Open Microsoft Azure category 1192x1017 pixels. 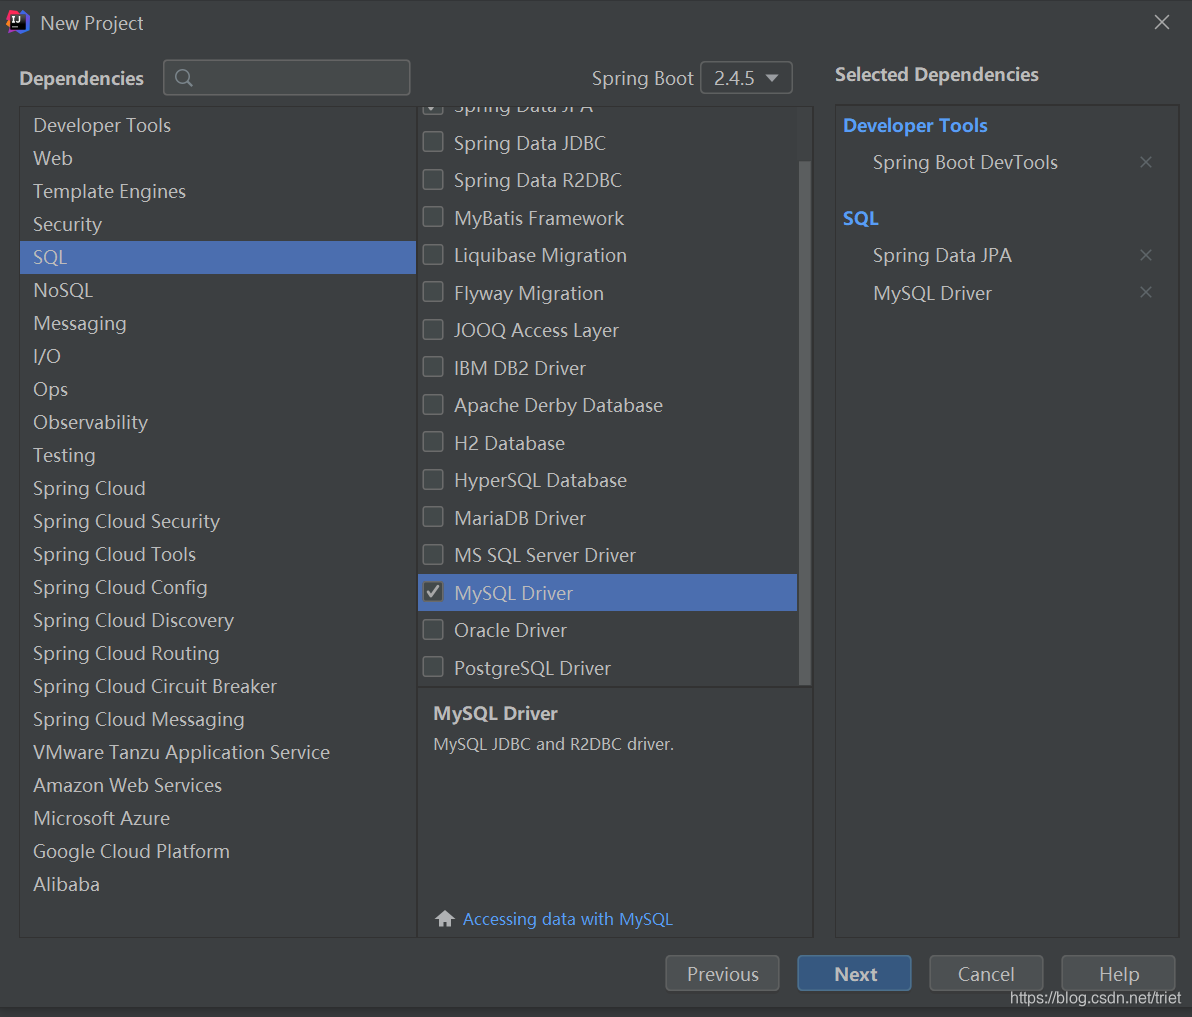pyautogui.click(x=217, y=819)
